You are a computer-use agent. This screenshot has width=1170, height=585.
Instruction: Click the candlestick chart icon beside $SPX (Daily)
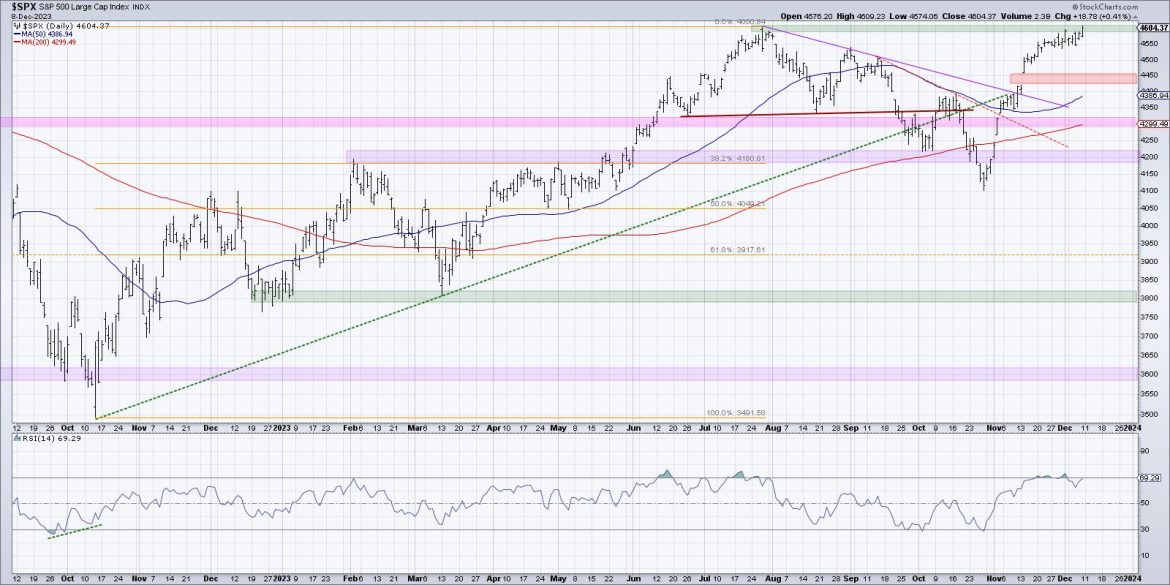[16, 24]
